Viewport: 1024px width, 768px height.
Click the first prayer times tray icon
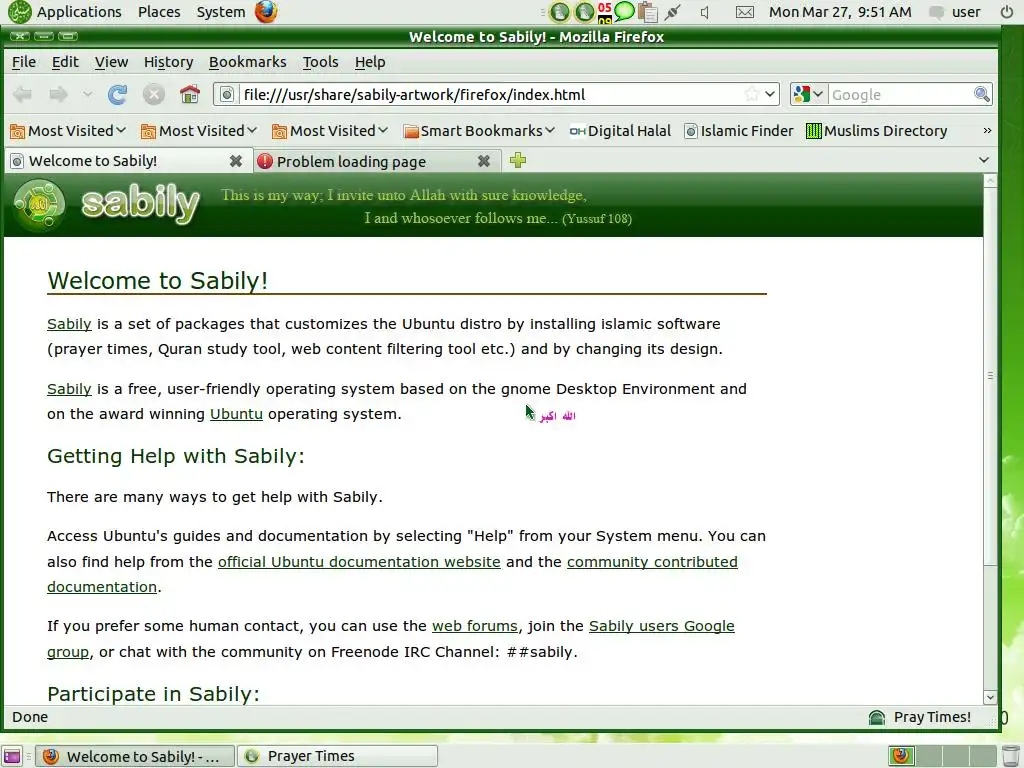tap(560, 12)
